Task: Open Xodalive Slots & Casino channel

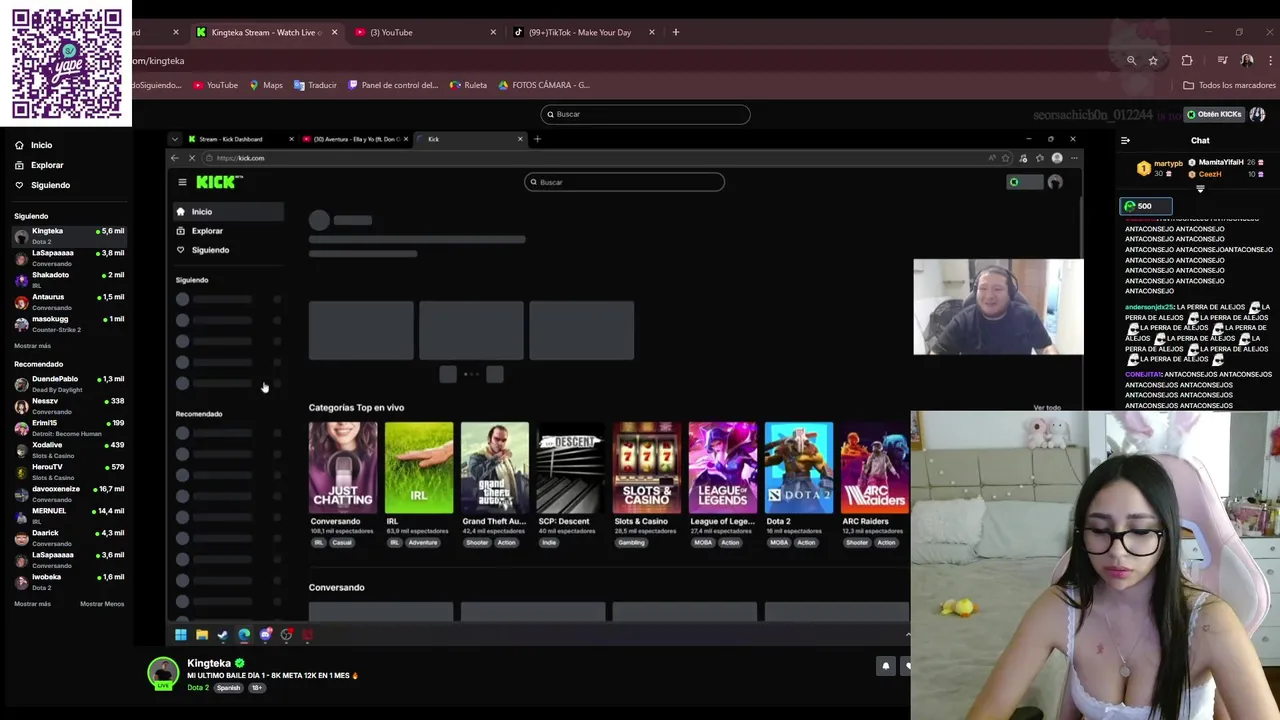Action: point(68,450)
